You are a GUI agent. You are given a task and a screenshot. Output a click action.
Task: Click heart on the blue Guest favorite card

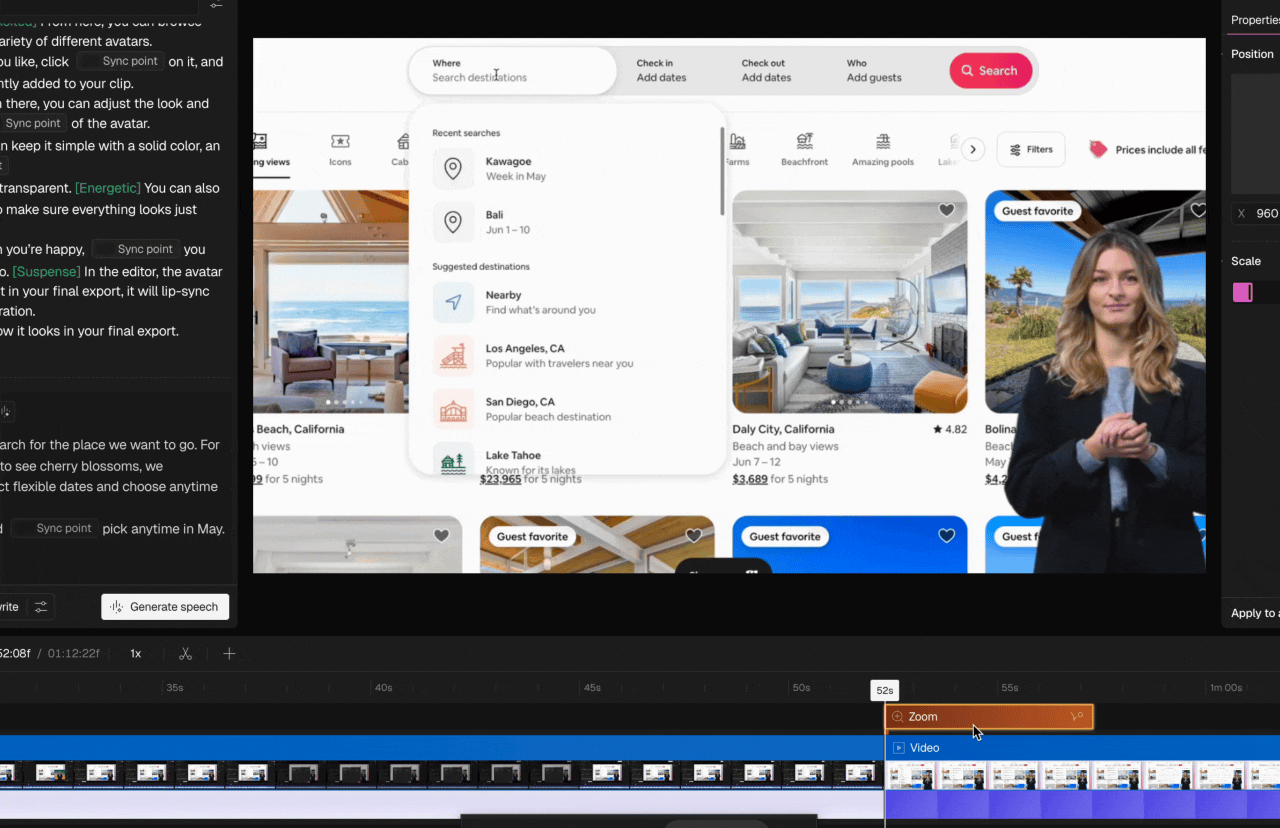point(946,536)
